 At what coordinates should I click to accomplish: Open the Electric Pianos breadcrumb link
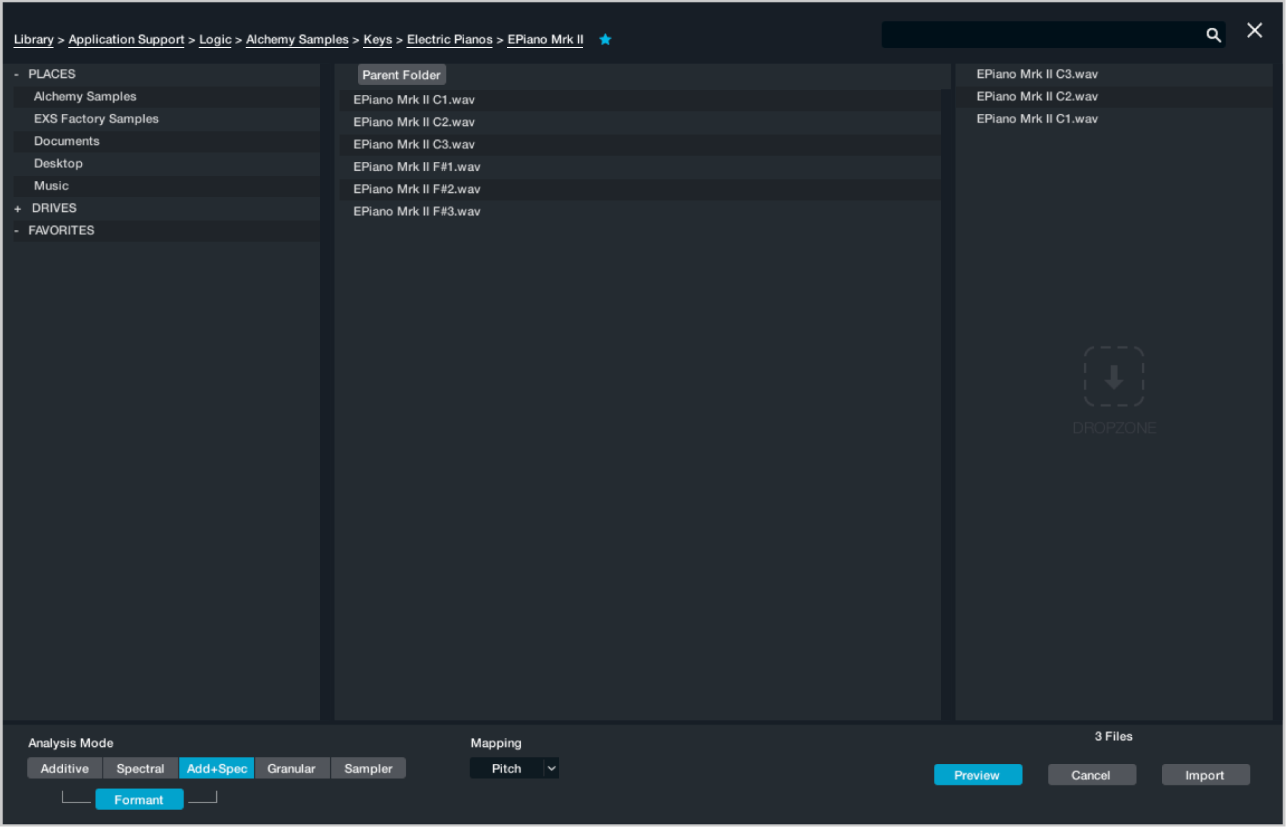(449, 39)
